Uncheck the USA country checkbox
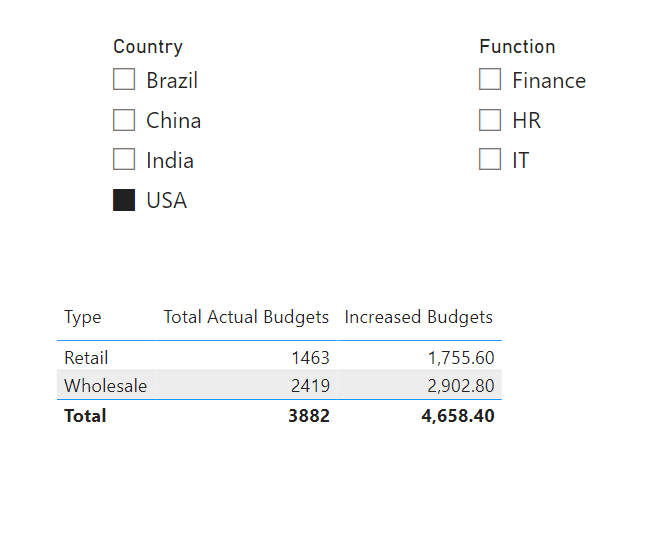 [124, 200]
